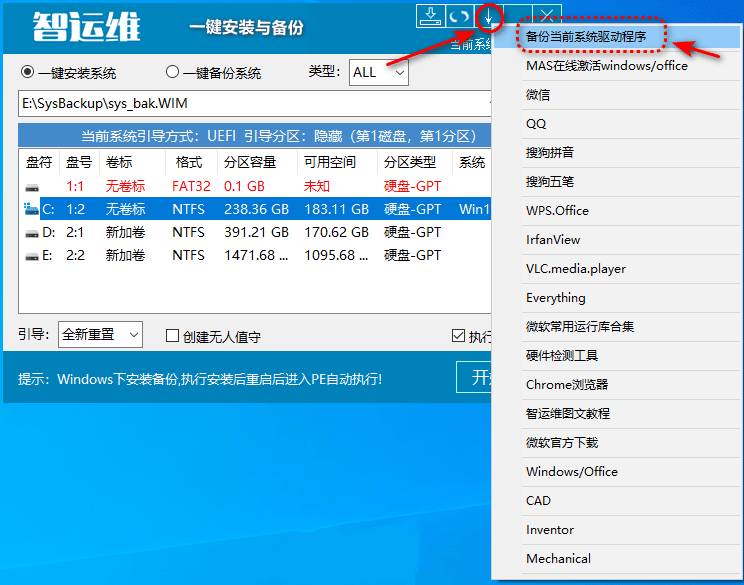Click the C: drive icon in partition list
Image resolution: width=744 pixels, height=585 pixels.
click(32, 210)
